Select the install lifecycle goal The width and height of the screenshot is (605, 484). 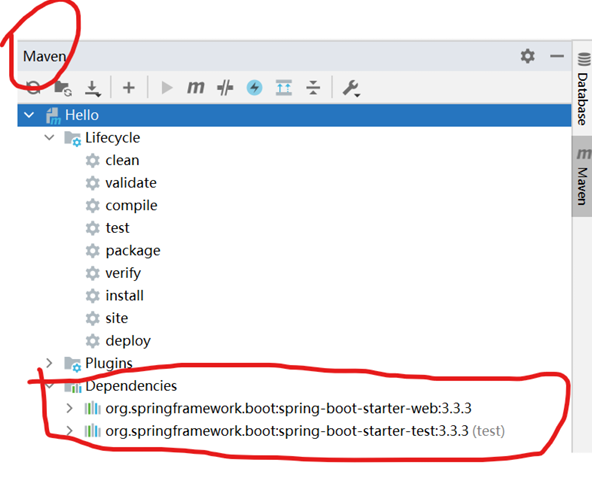pos(124,296)
